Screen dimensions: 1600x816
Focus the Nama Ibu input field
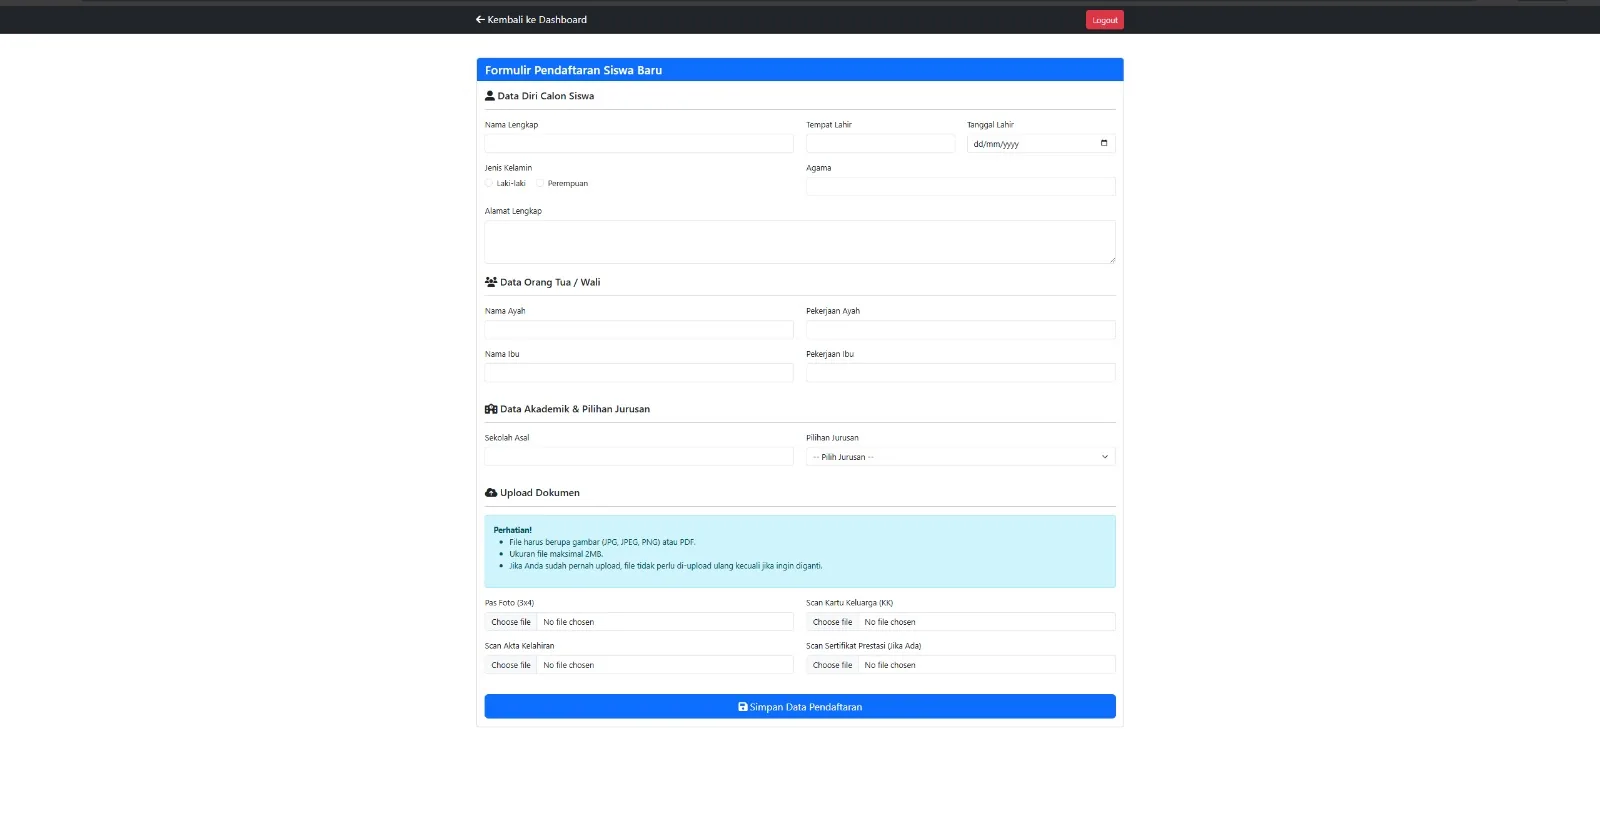pyautogui.click(x=639, y=373)
